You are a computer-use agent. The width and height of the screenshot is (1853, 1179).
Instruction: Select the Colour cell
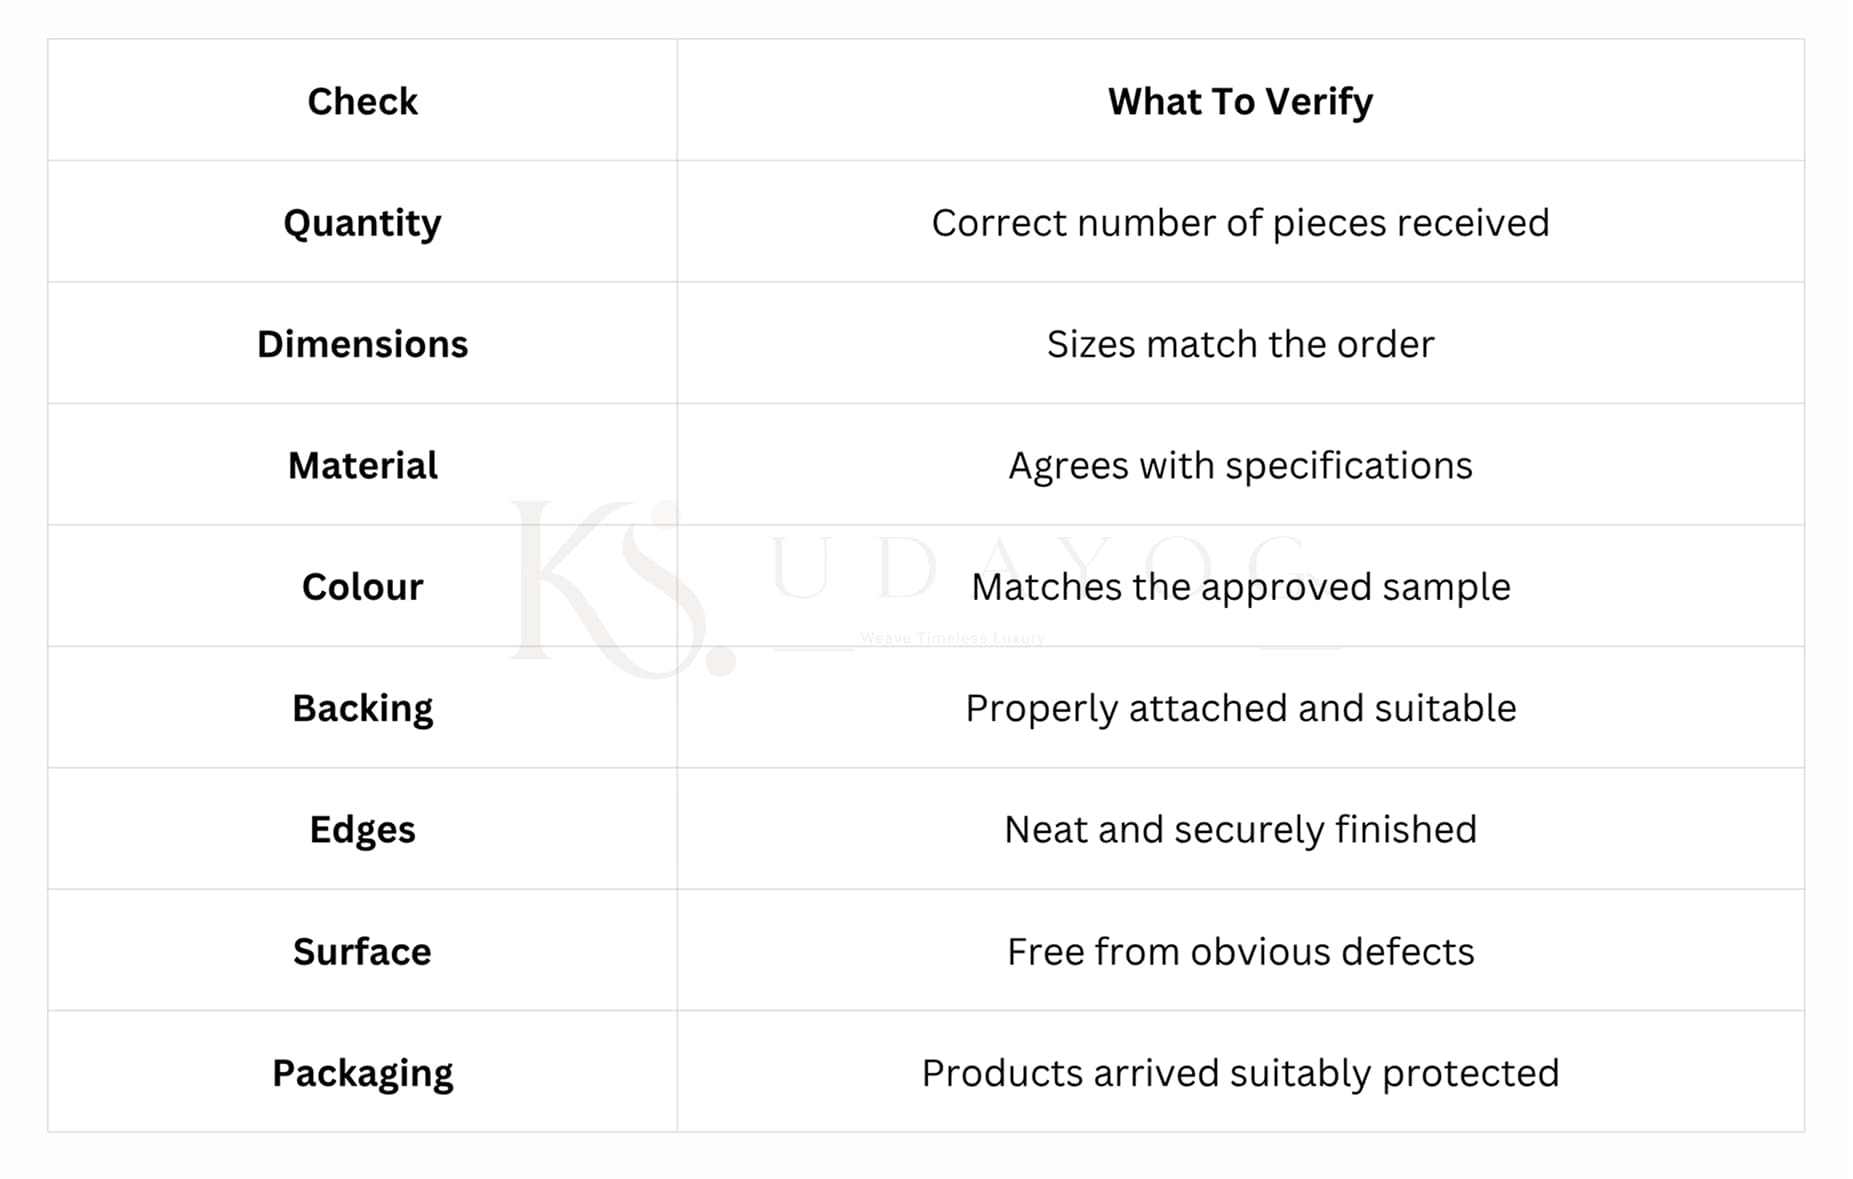[362, 587]
